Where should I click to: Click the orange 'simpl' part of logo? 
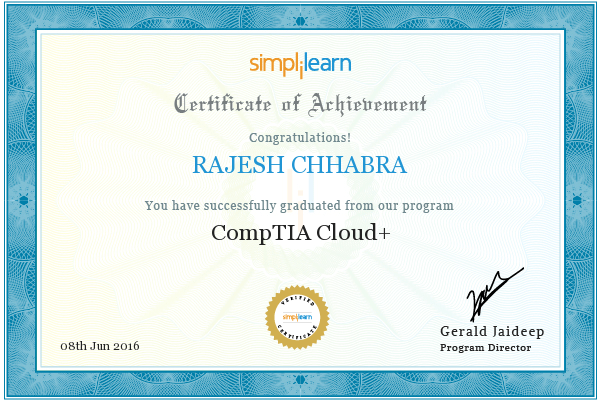click(275, 65)
